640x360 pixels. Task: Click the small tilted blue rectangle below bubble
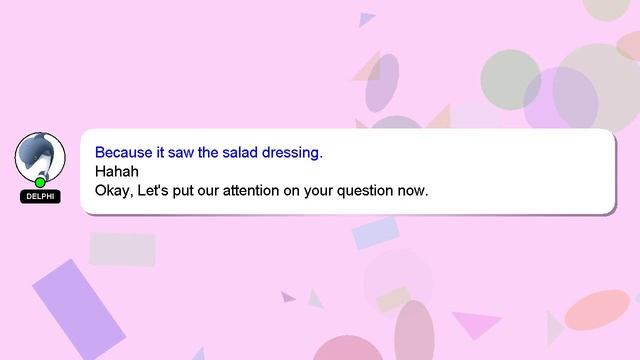pyautogui.click(x=376, y=233)
